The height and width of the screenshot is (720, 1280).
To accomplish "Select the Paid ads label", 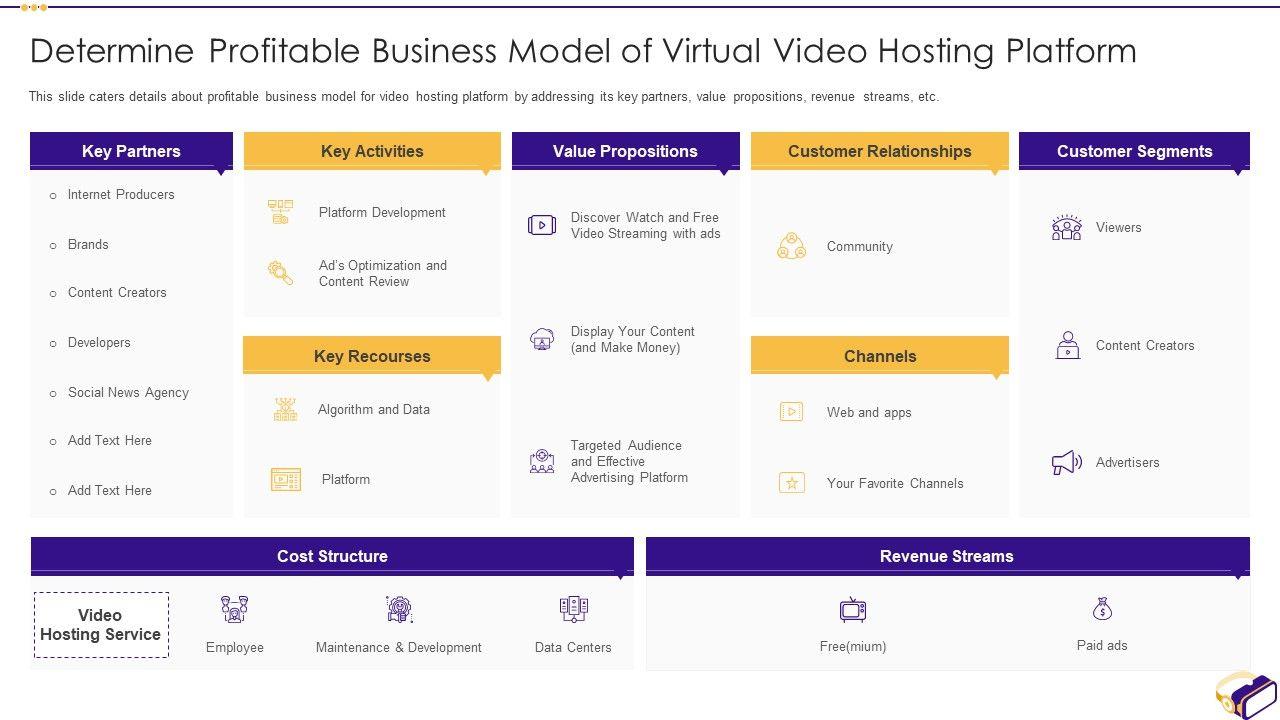I will (x=1102, y=645).
